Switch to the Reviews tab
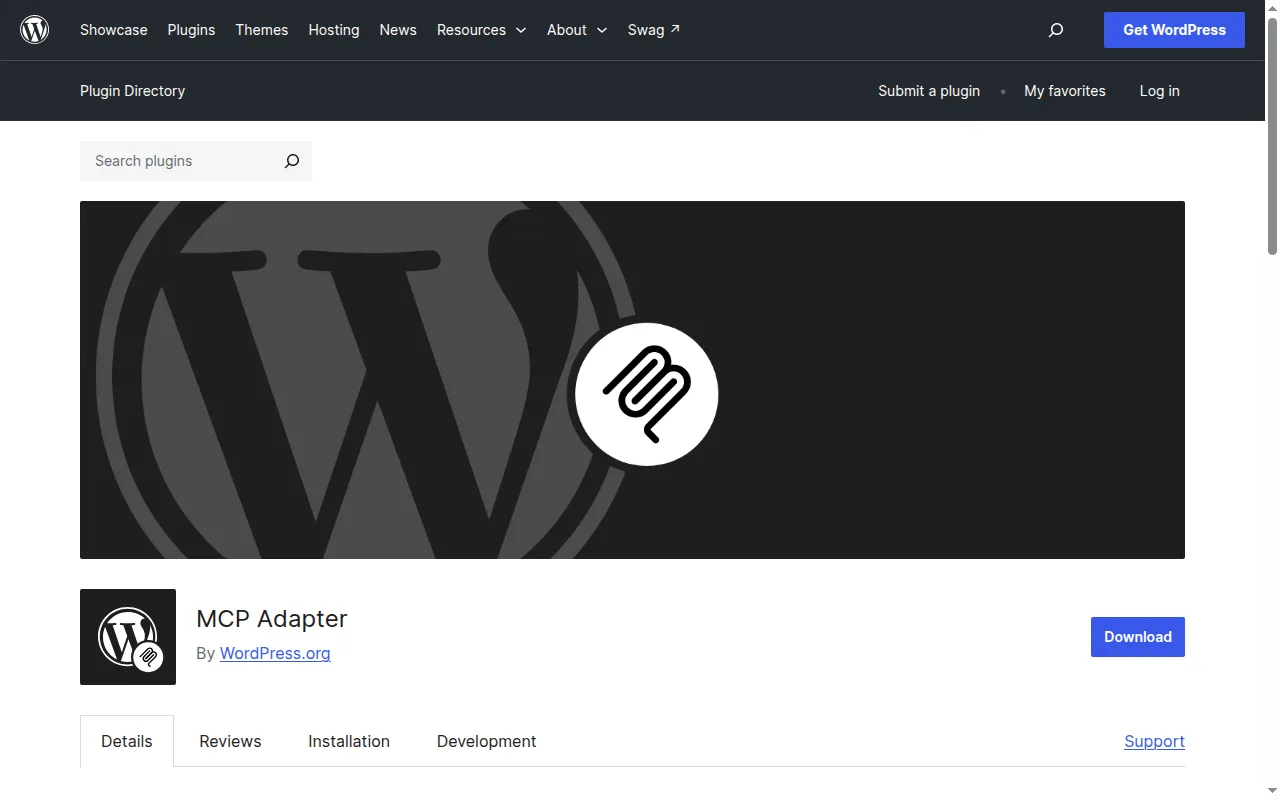Screen dimensions: 1280x800 230,741
